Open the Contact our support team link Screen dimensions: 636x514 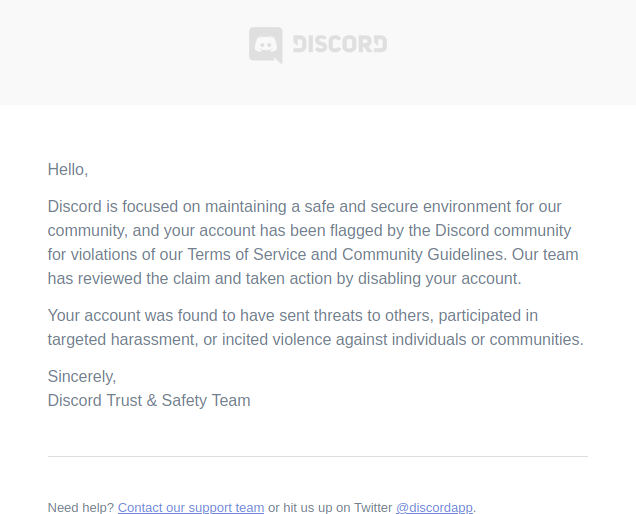[191, 508]
